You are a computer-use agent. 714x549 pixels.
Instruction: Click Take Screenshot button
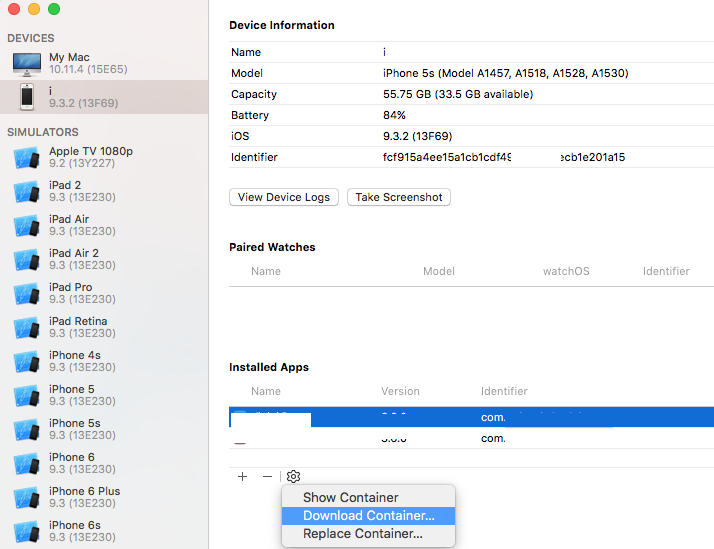tap(399, 197)
